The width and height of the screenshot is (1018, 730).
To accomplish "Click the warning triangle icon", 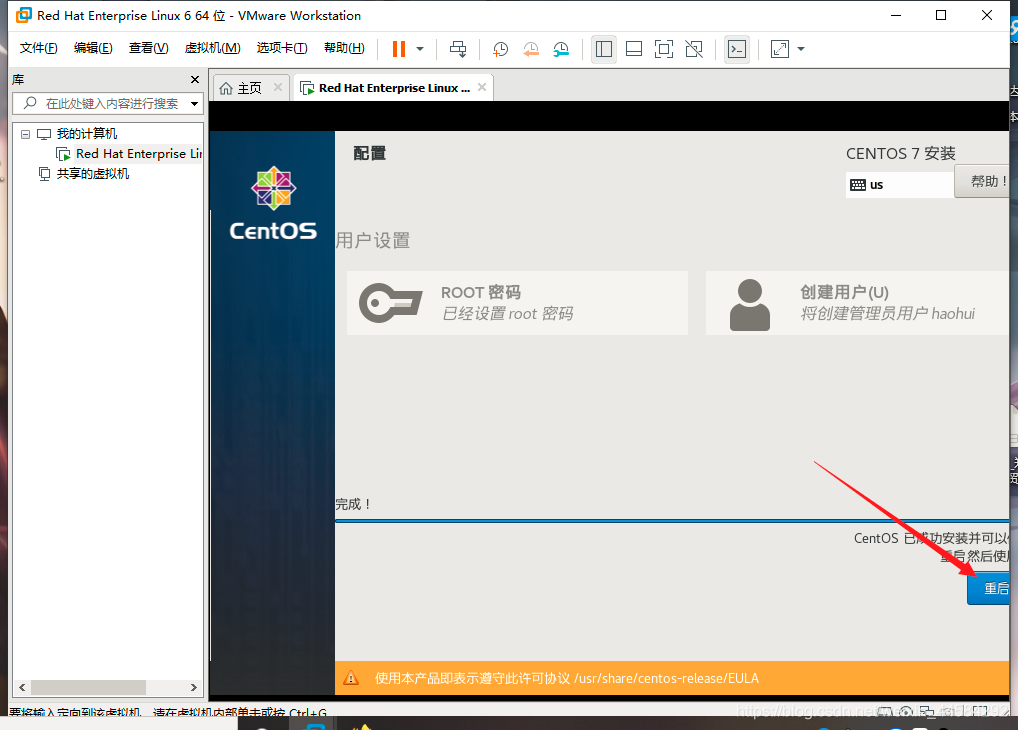I will 351,678.
